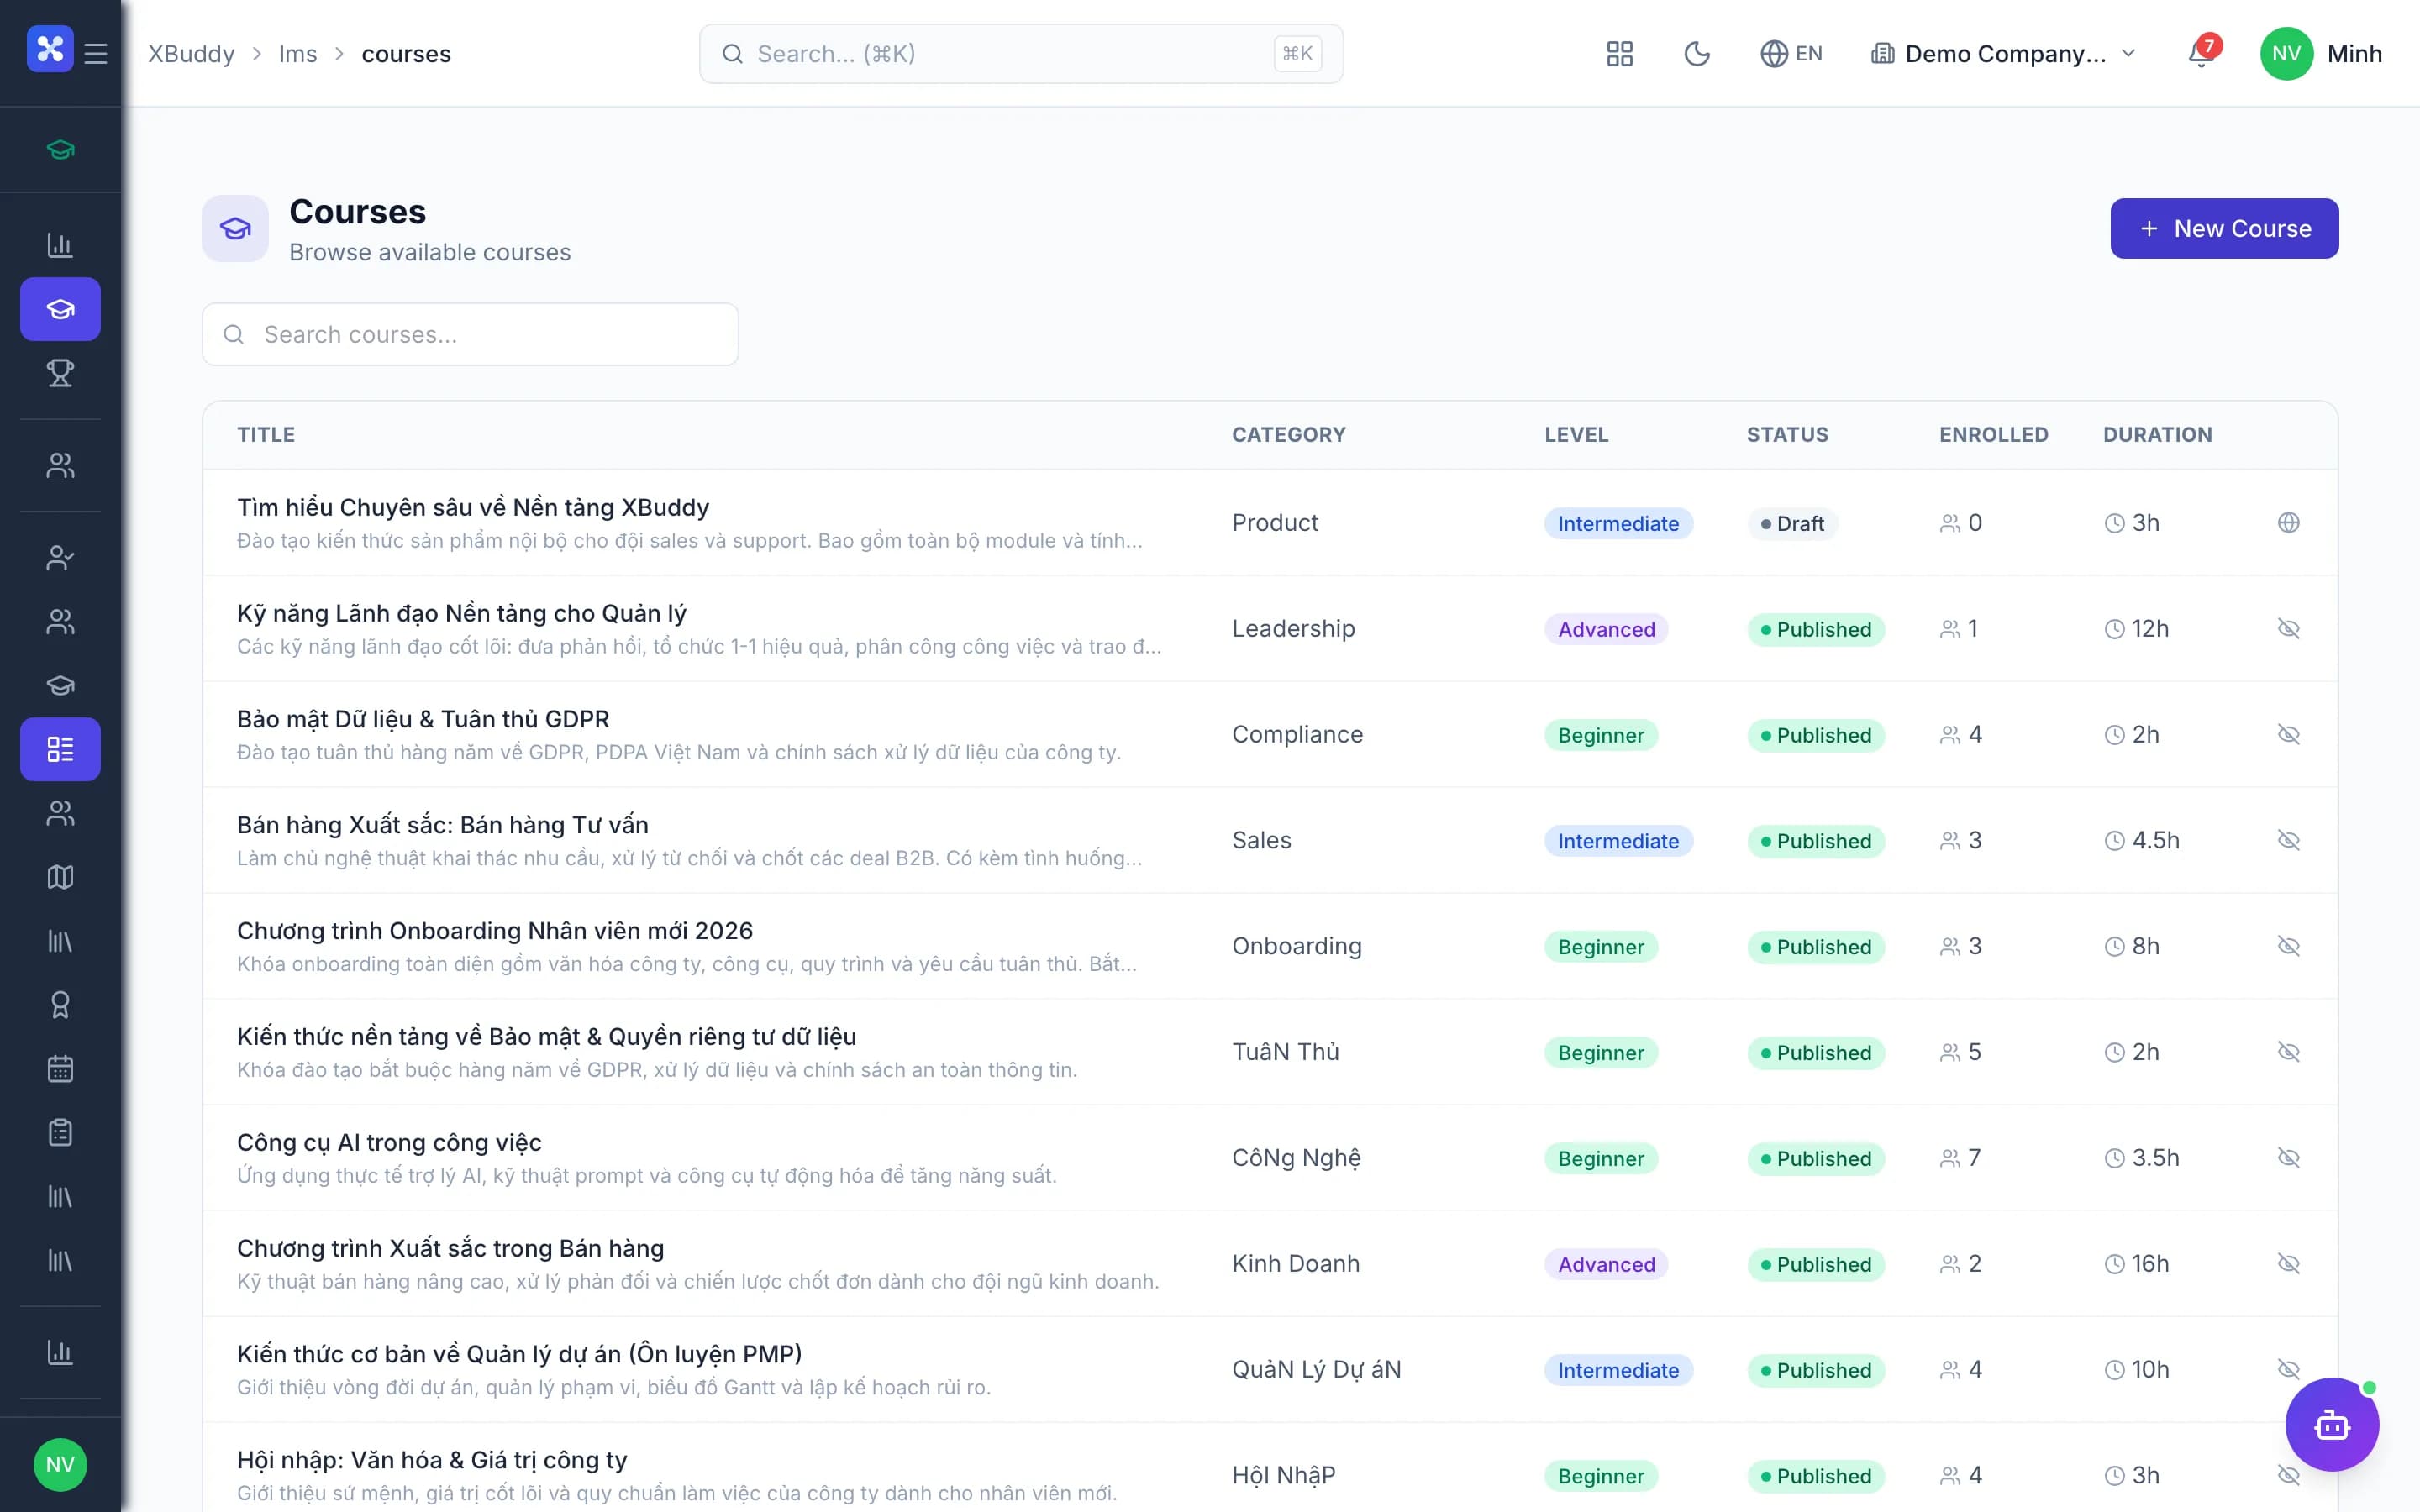
Task: Sort by the LEVEL column header
Action: click(x=1576, y=435)
